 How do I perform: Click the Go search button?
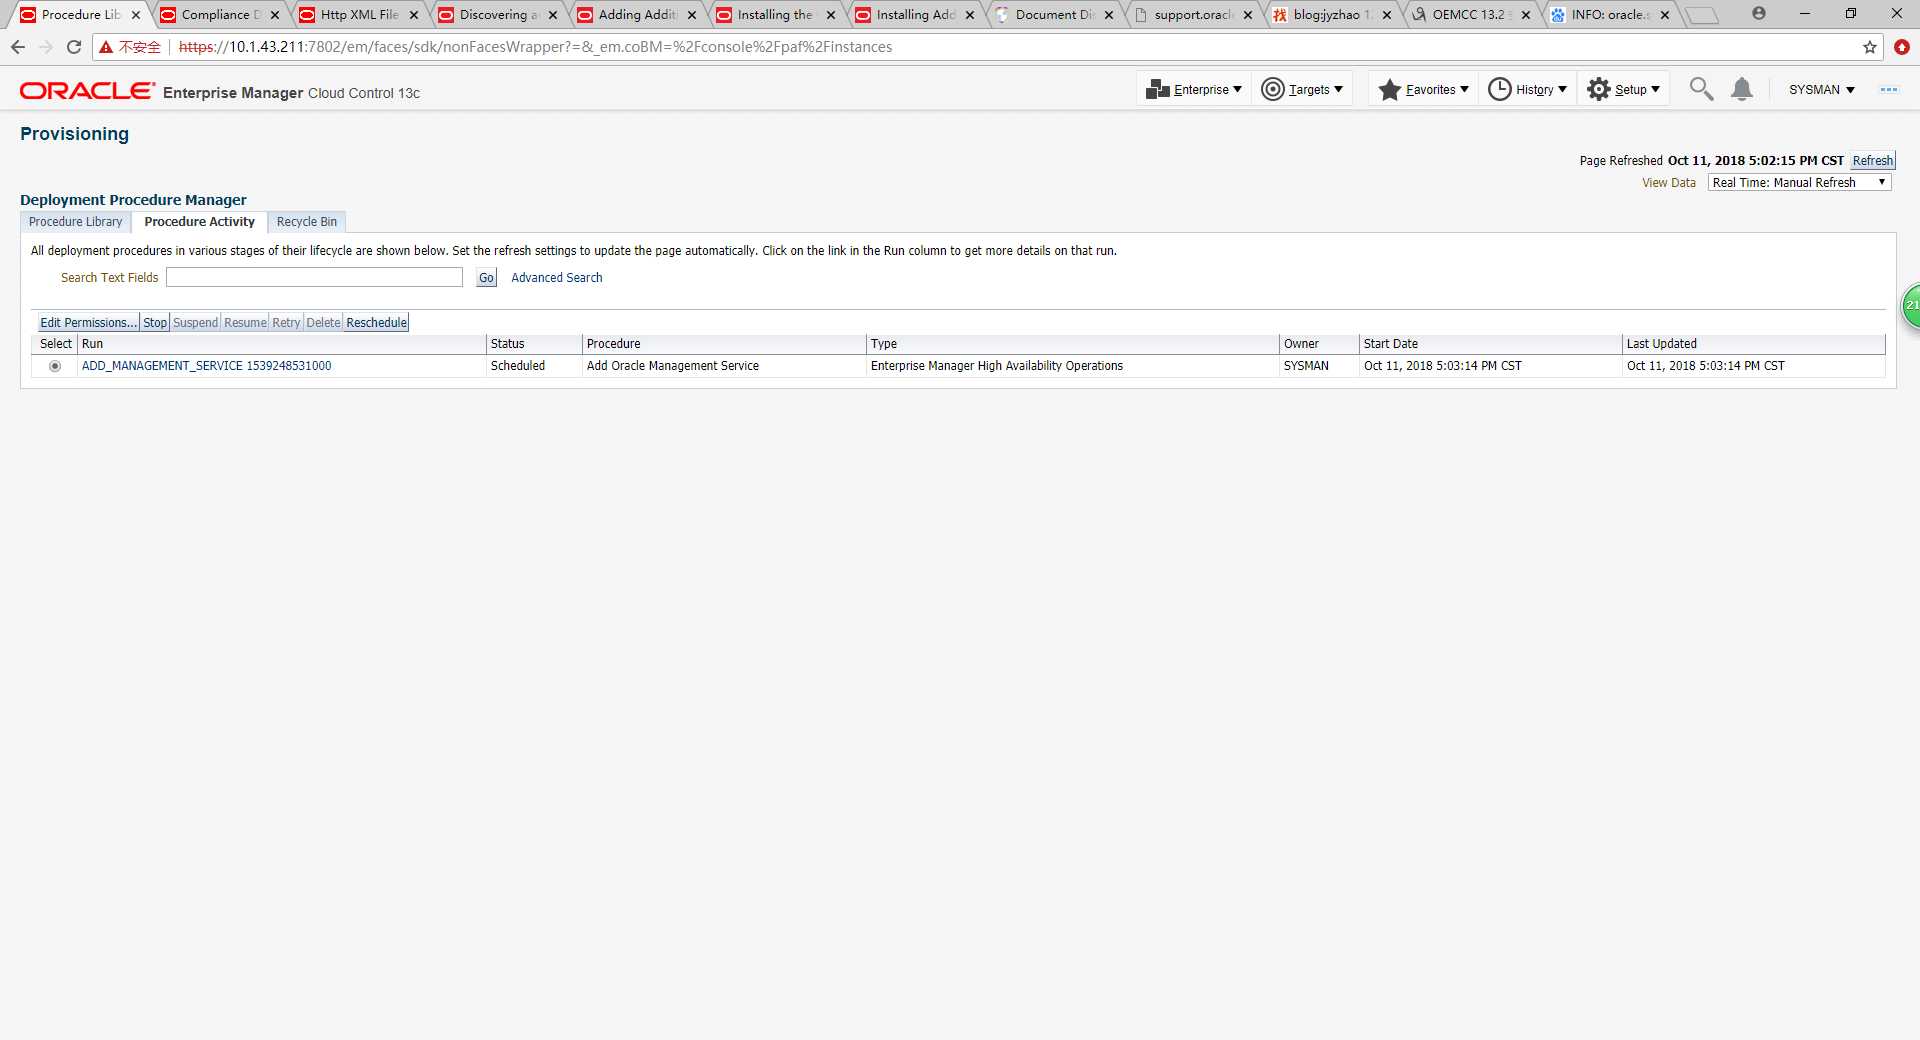[486, 278]
